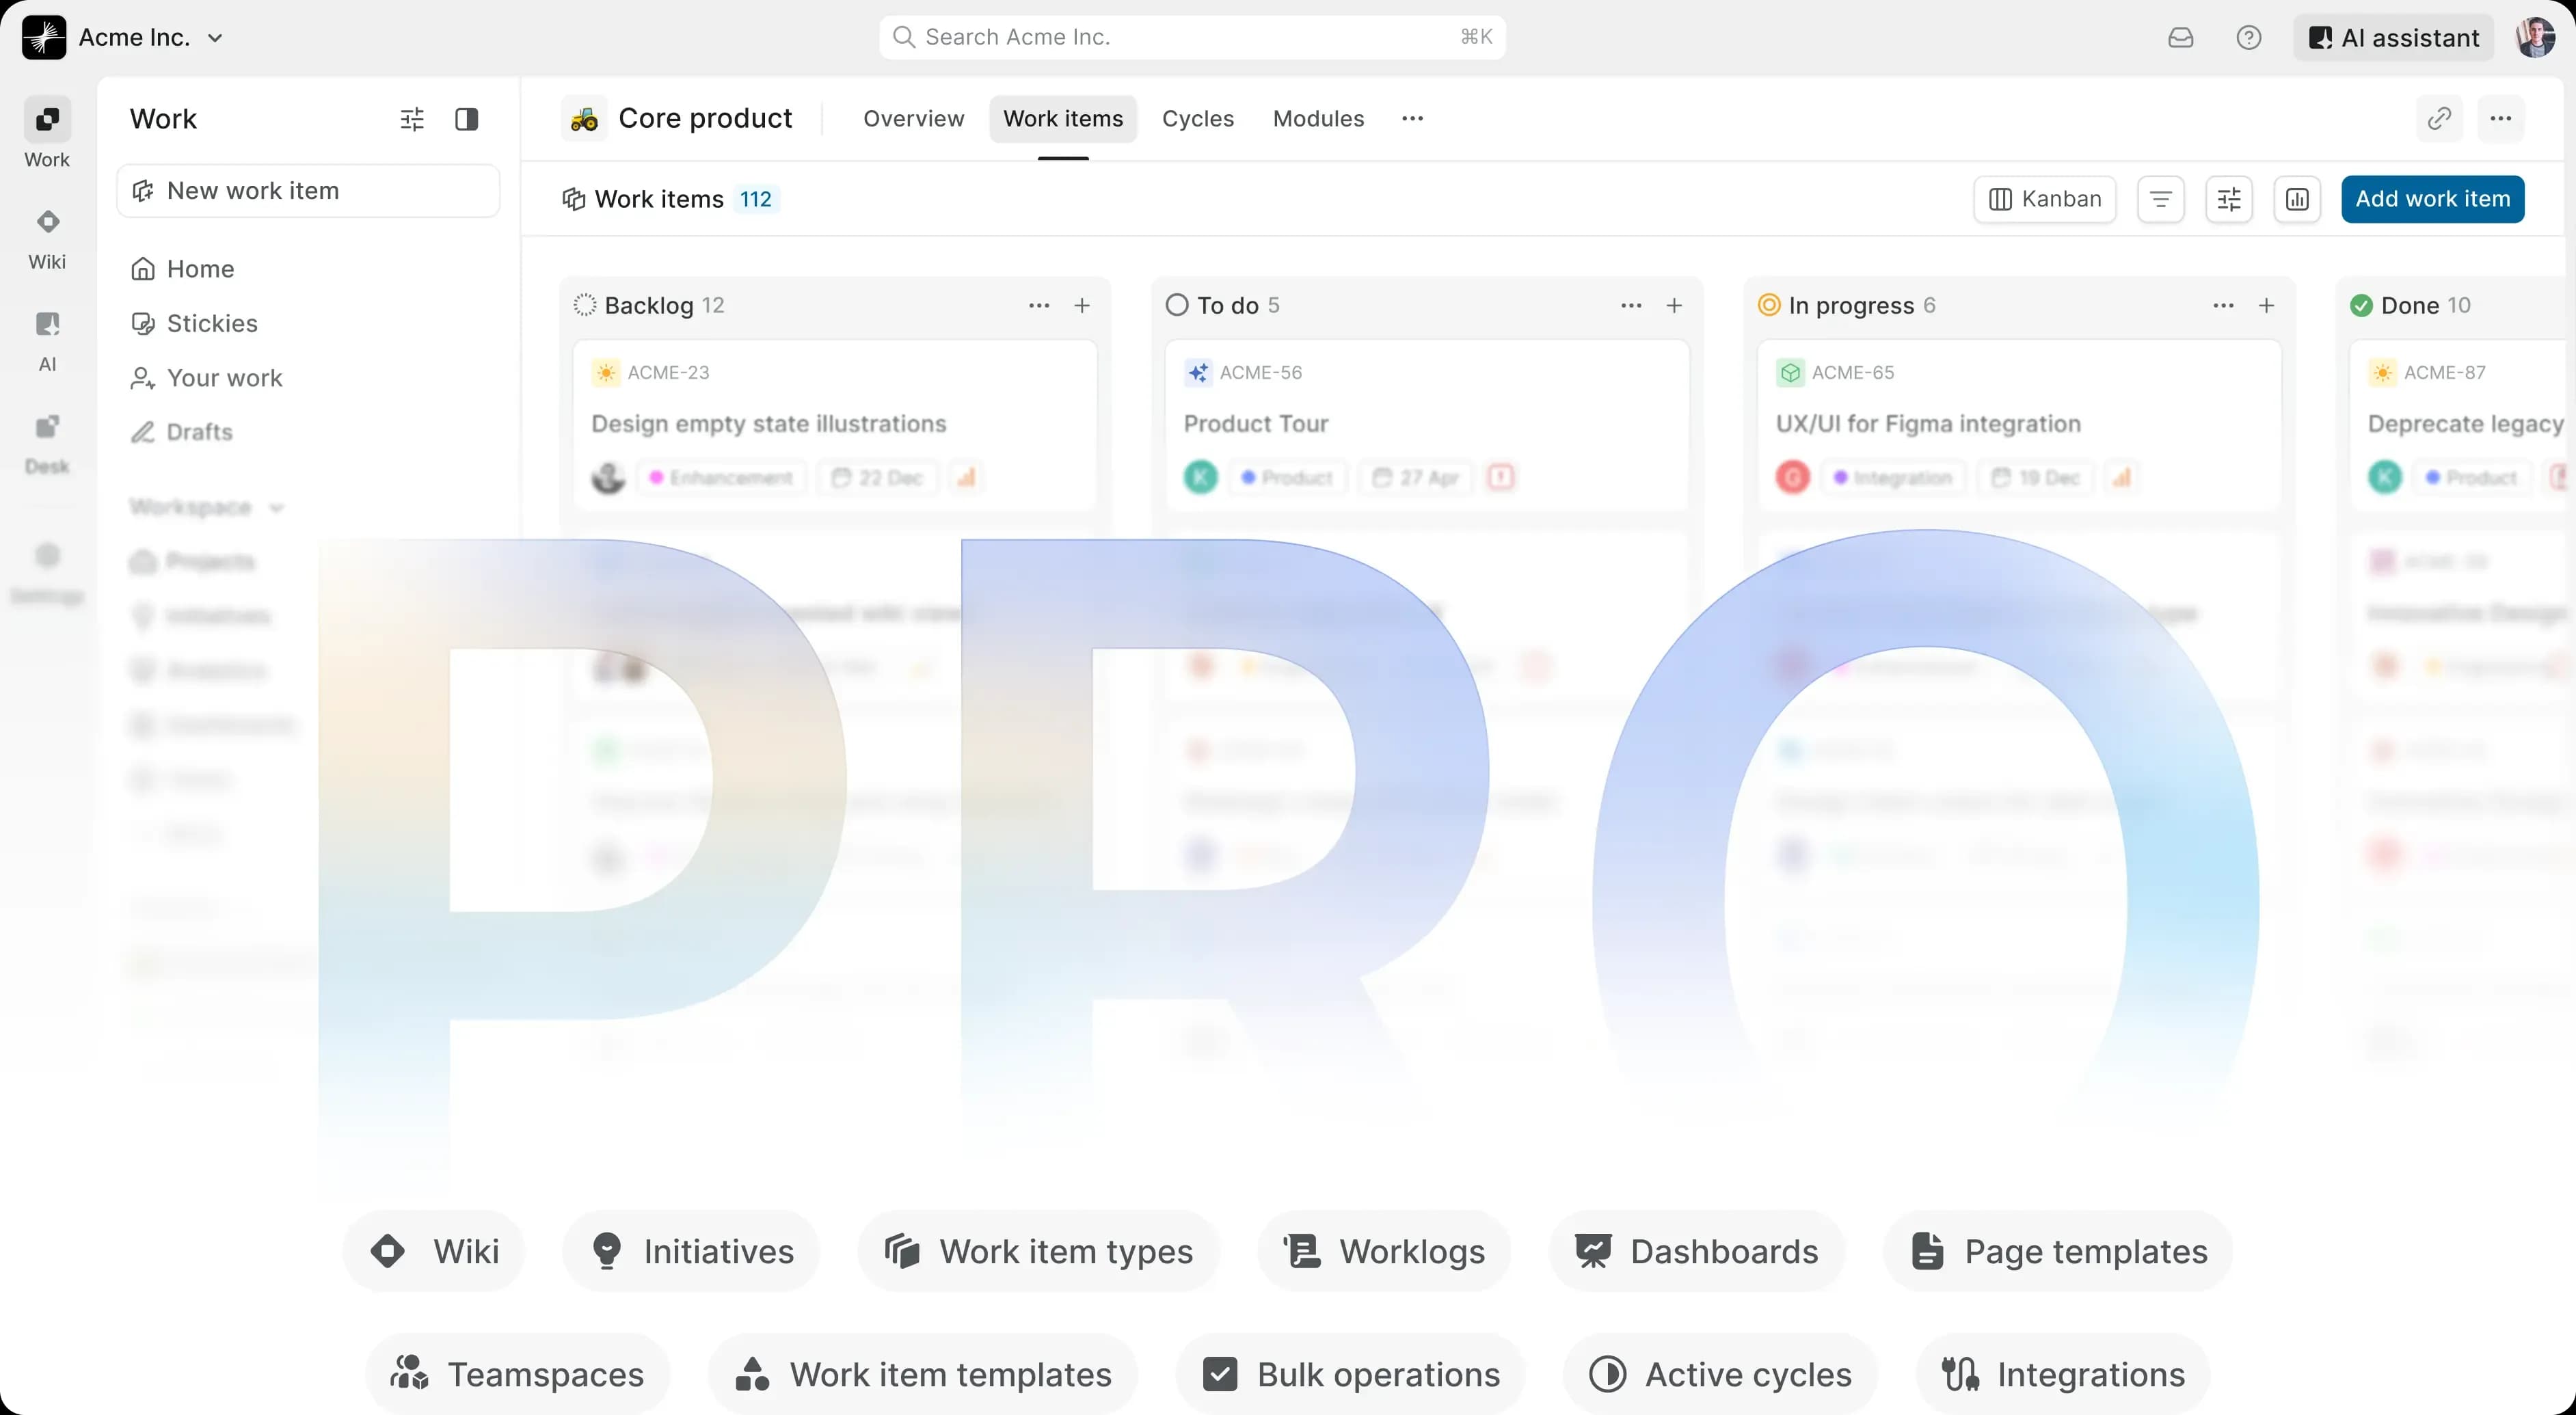This screenshot has height=1415, width=2576.
Task: Open the AI assistant button
Action: [x=2393, y=38]
